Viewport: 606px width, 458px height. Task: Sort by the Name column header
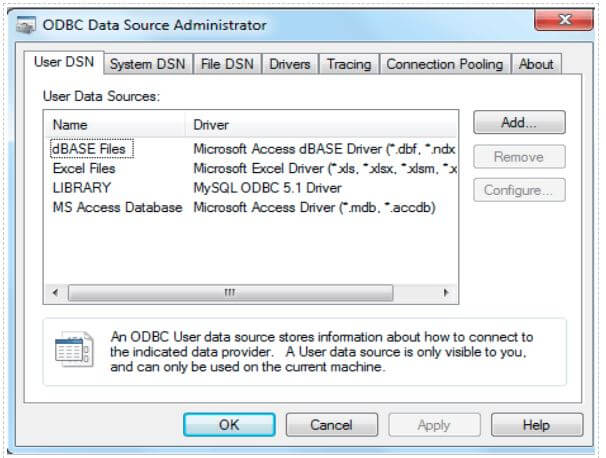pos(116,125)
